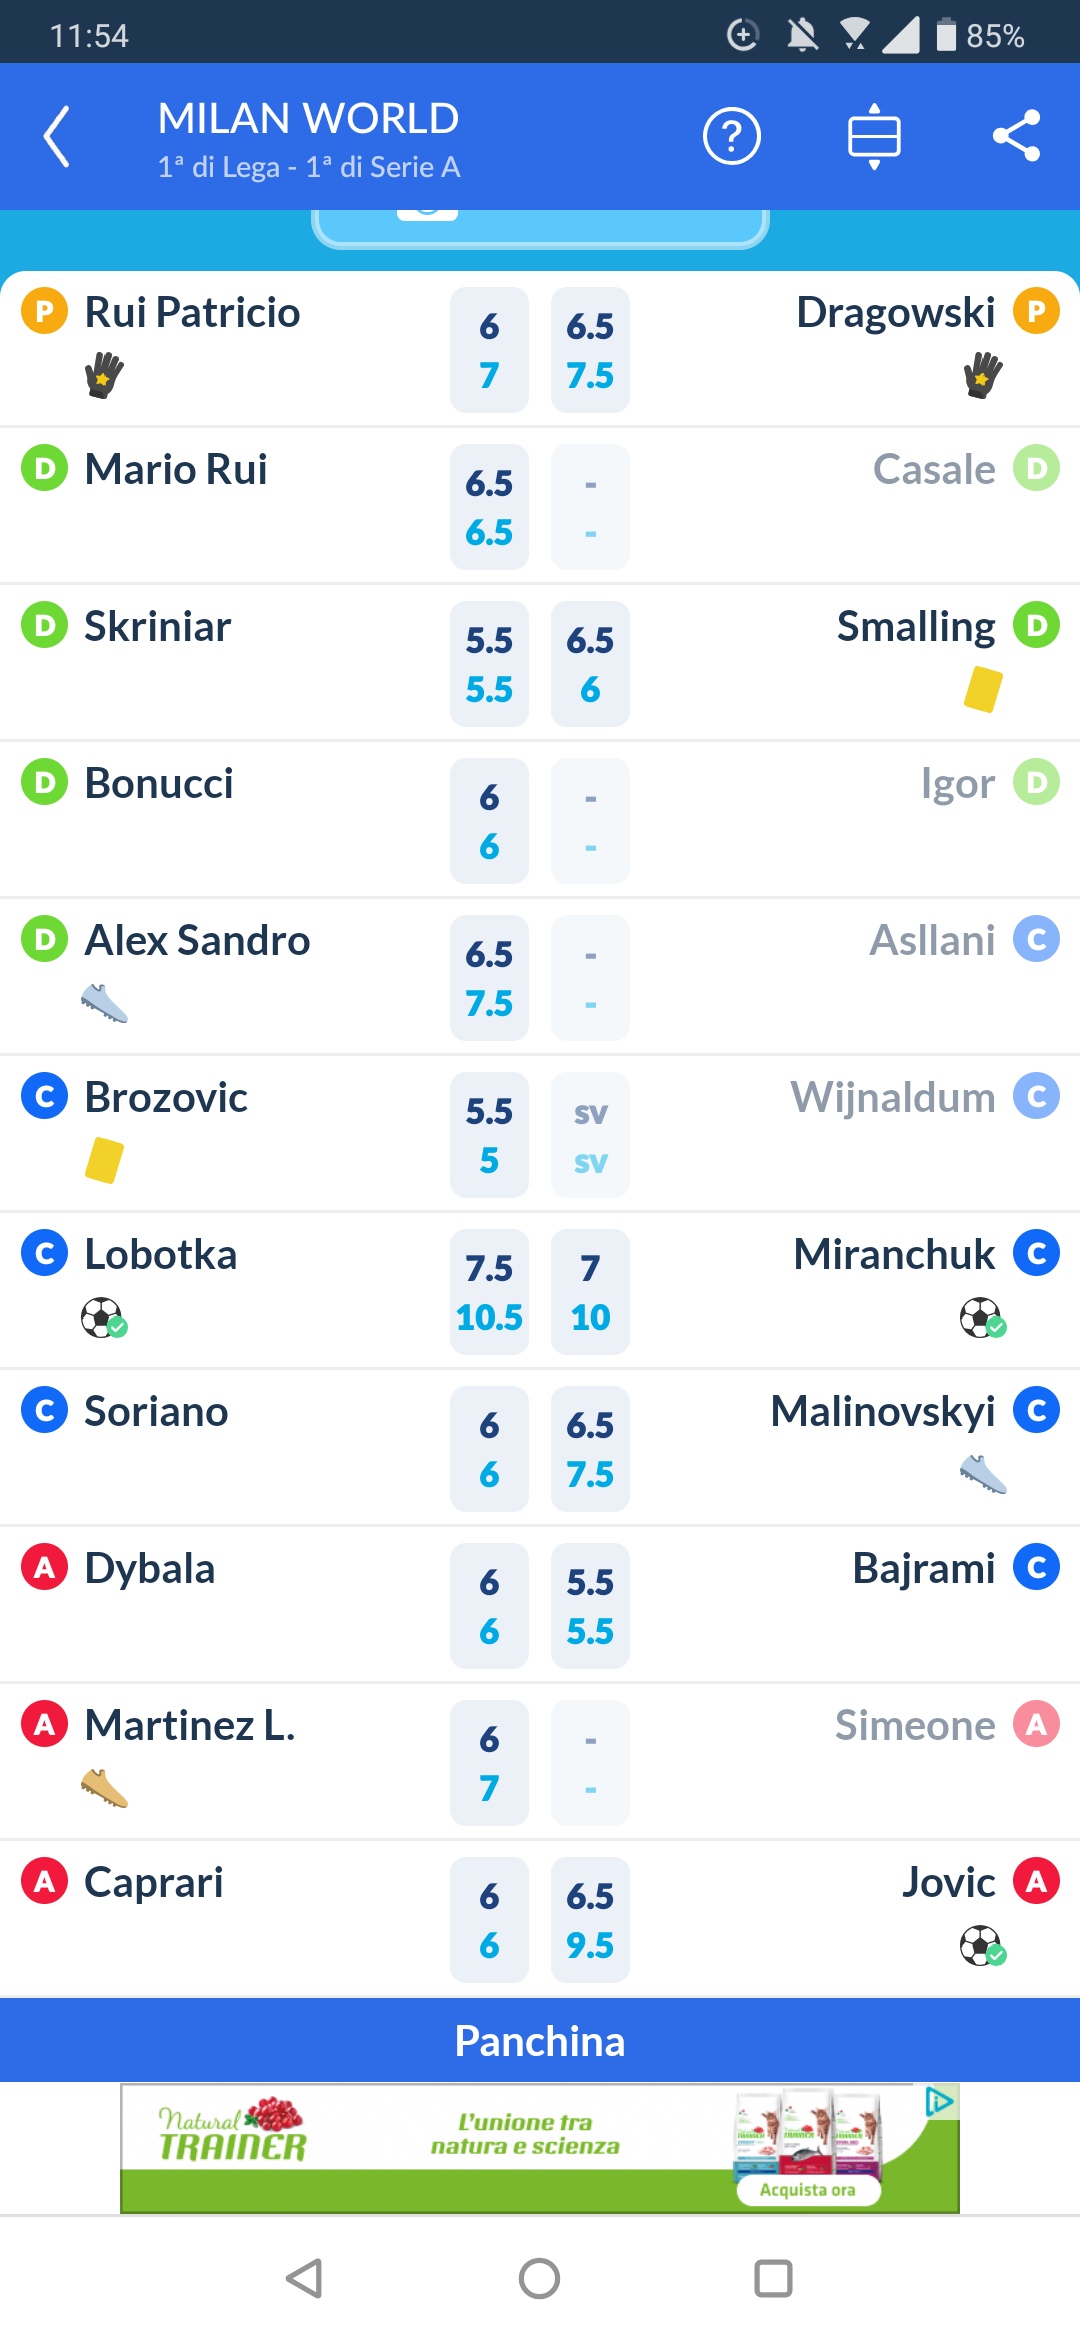Open the help question mark icon
Image resolution: width=1080 pixels, height=2340 pixels.
point(732,136)
